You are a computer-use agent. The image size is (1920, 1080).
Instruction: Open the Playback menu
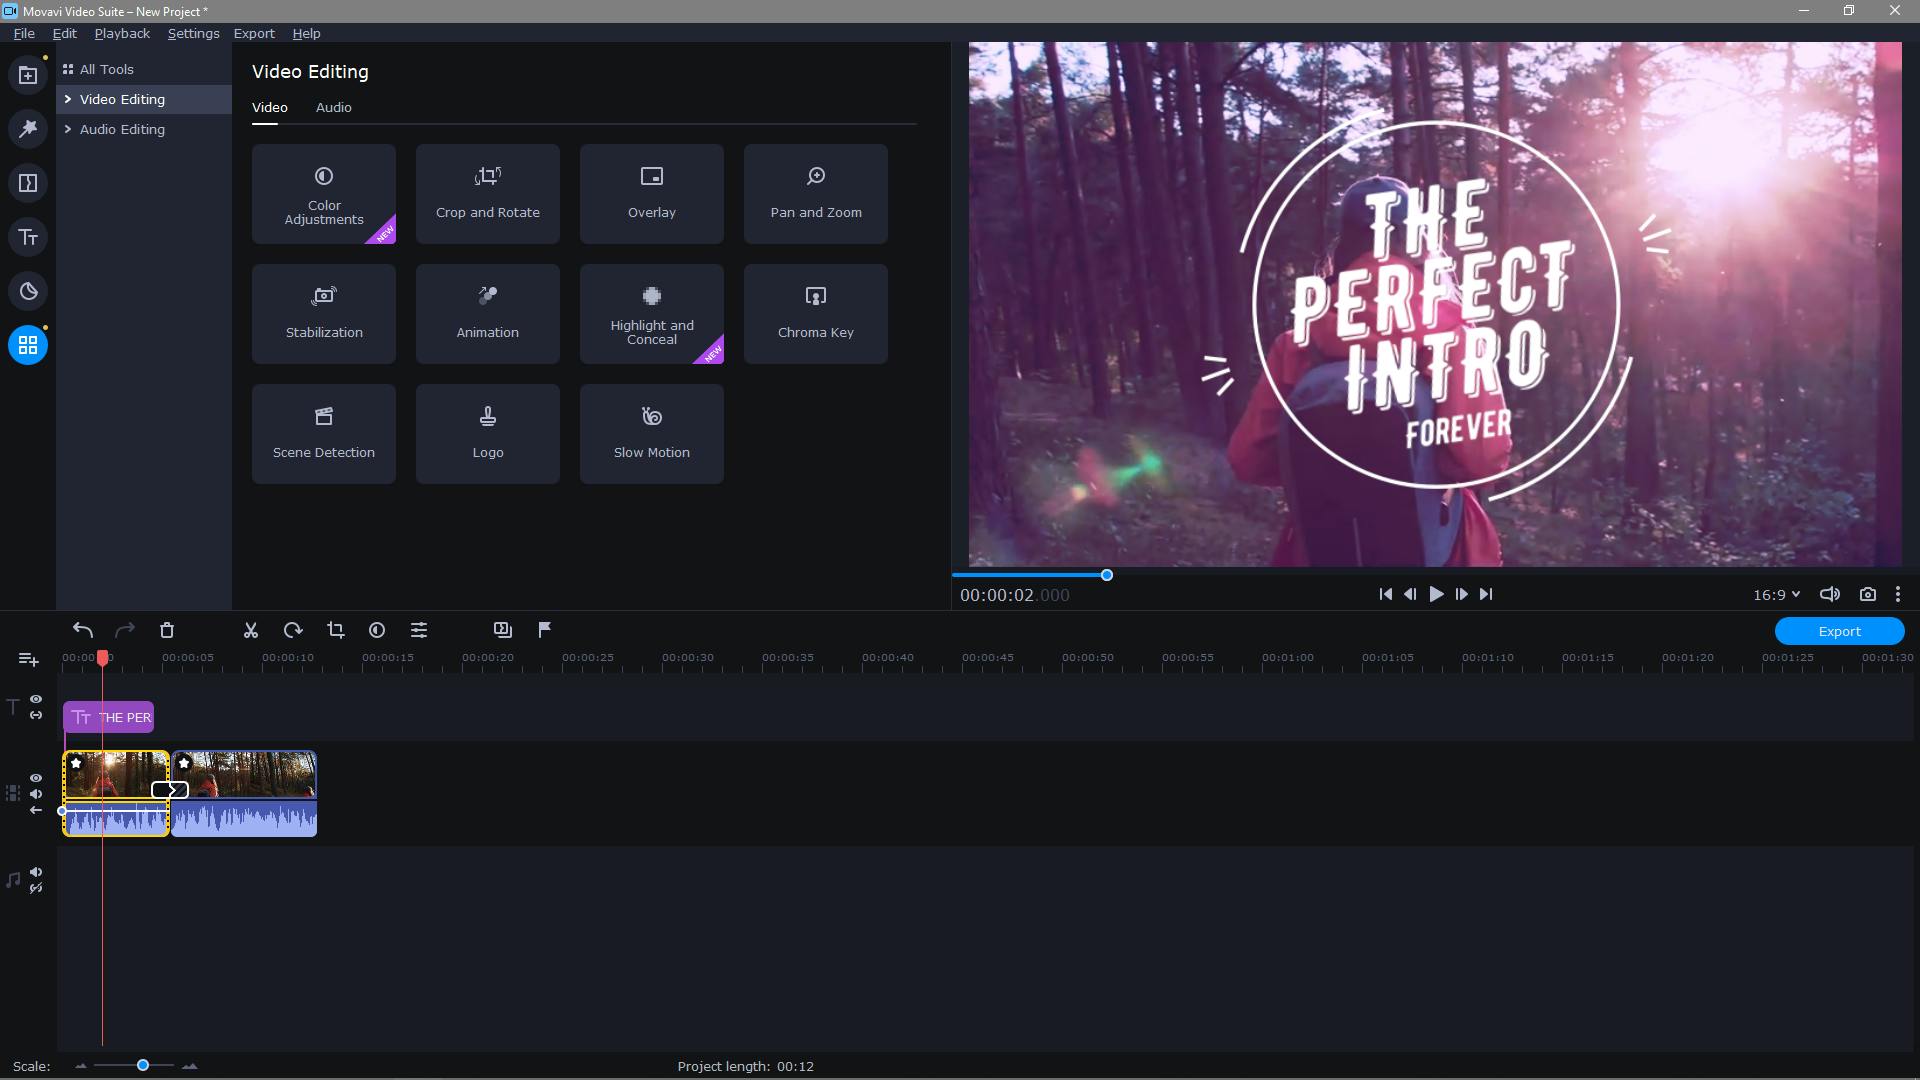[120, 33]
